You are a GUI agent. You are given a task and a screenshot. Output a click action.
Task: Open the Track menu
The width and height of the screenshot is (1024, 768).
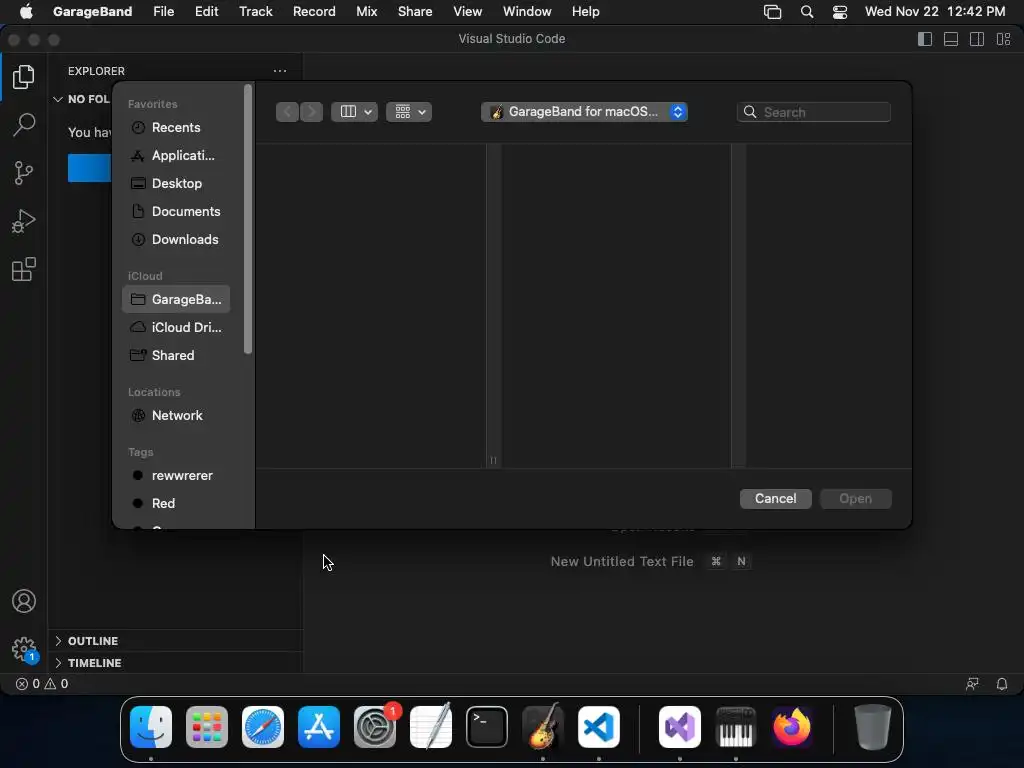255,11
